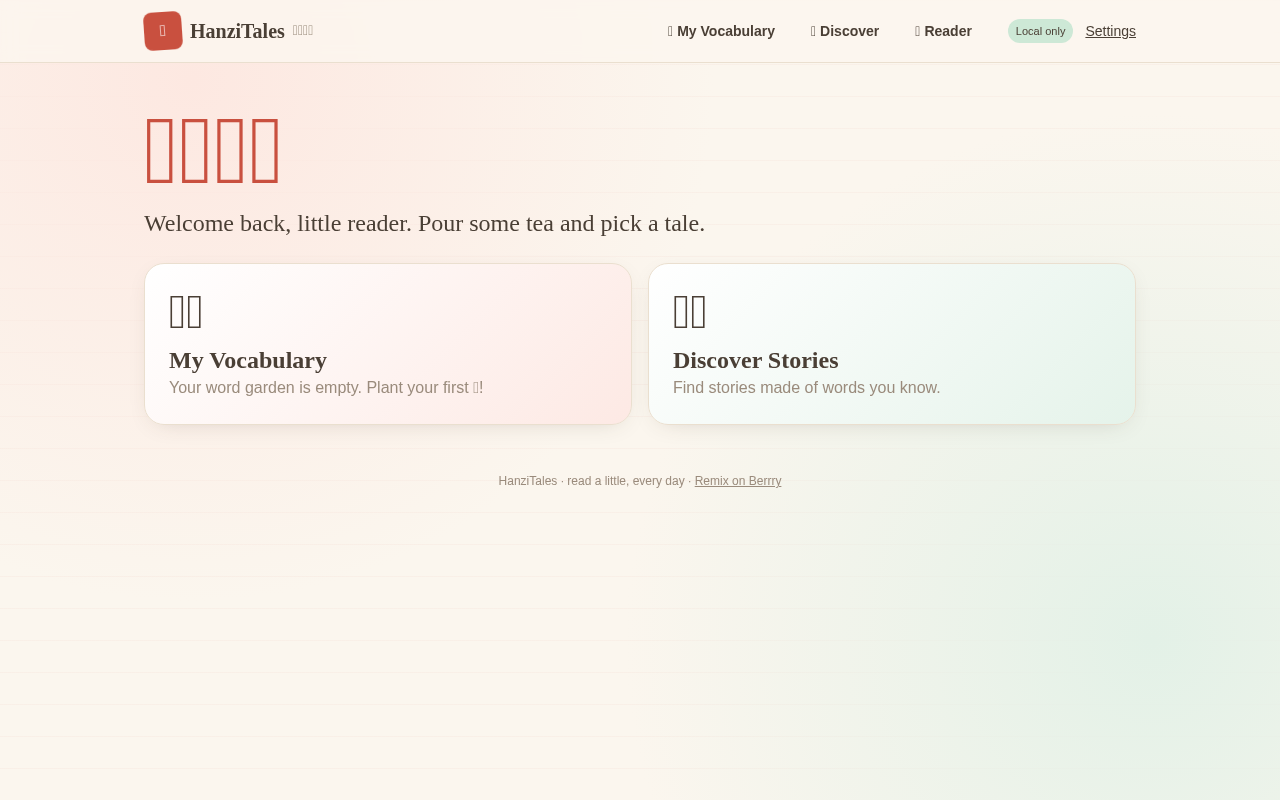
Task: Open the Discover nav item
Action: [x=845, y=31]
